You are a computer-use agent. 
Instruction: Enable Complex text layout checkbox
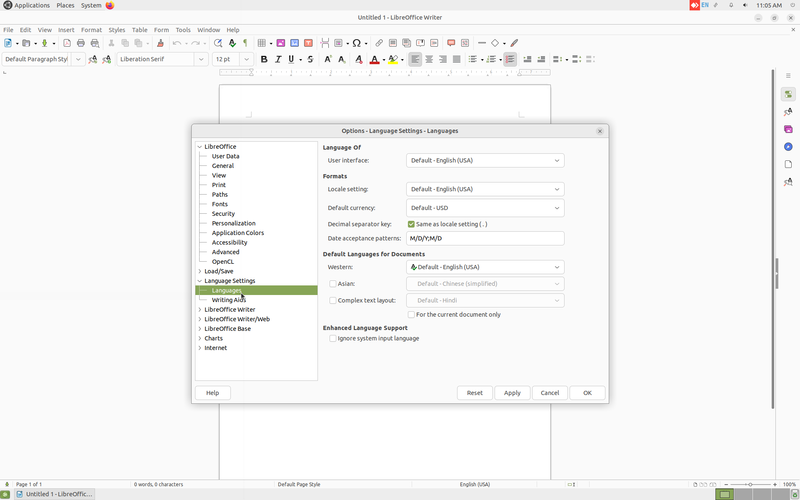point(333,301)
